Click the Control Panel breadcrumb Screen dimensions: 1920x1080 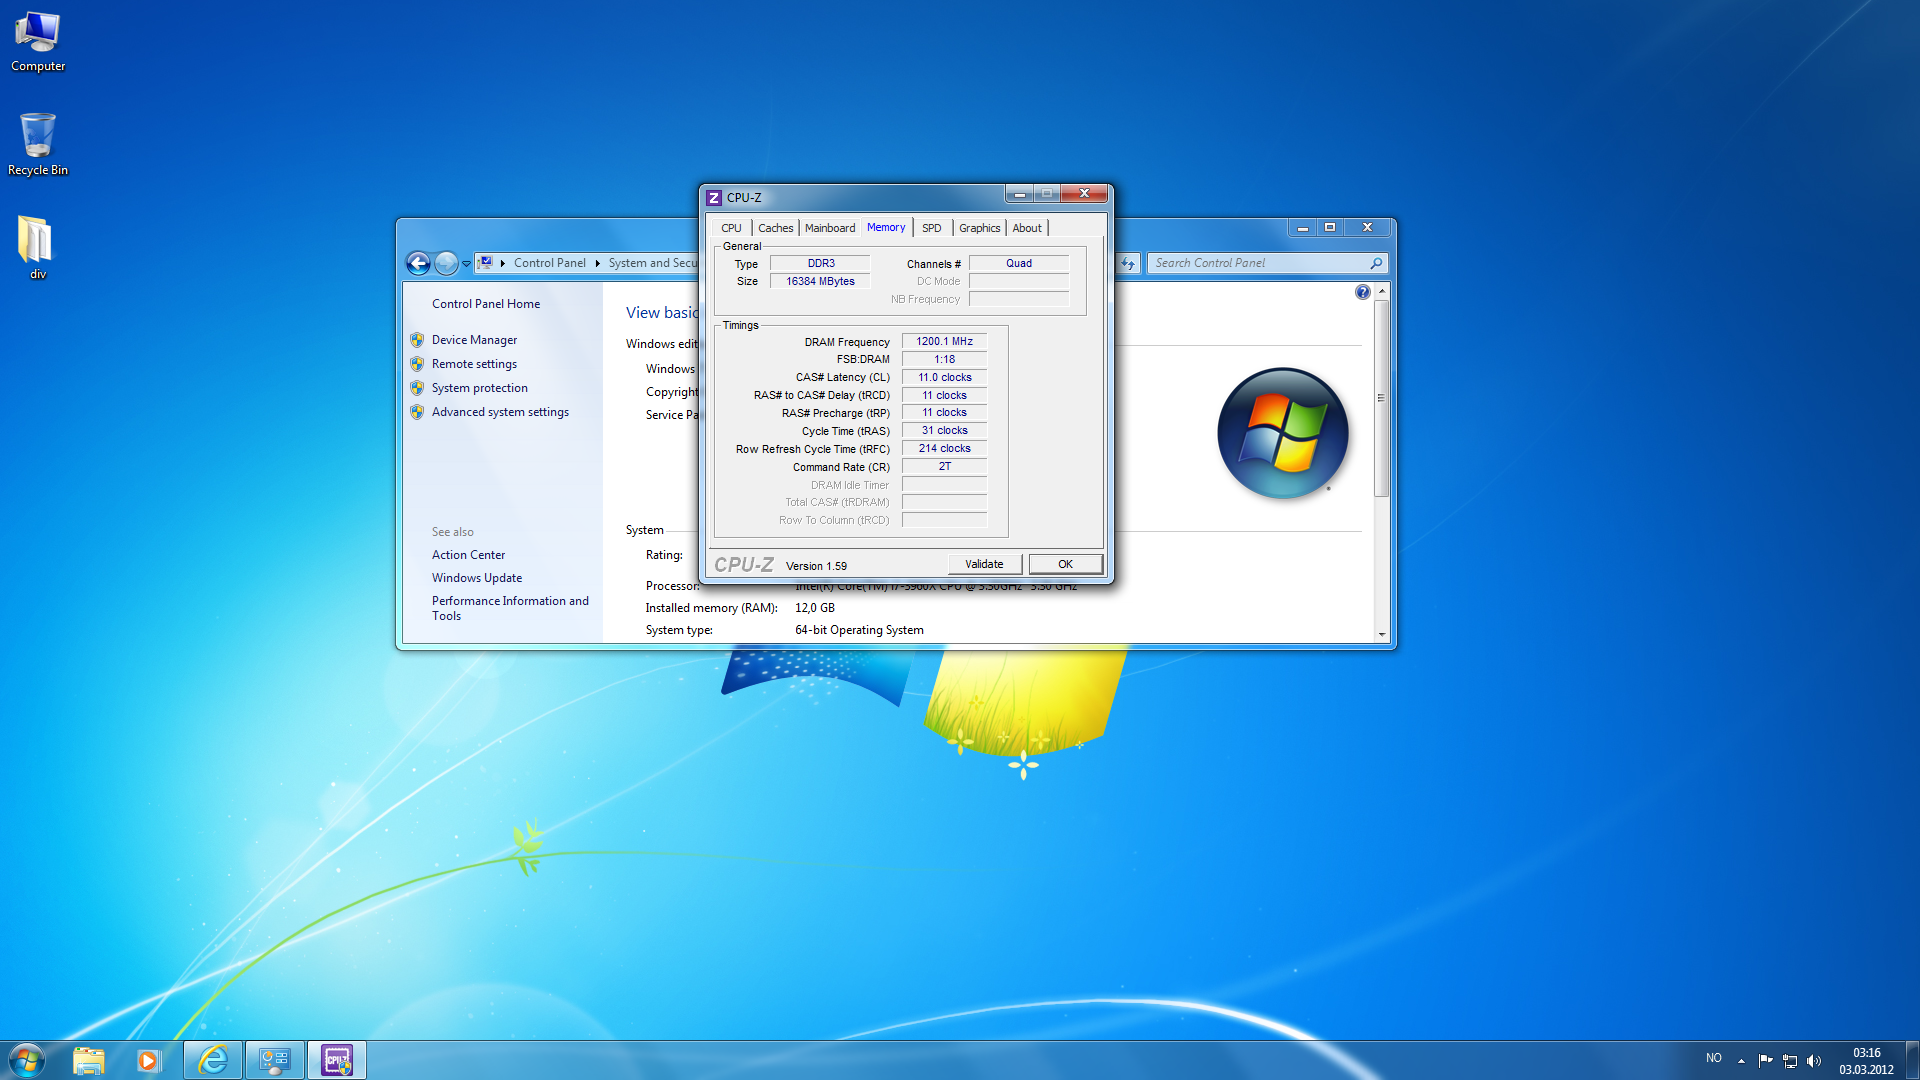(x=549, y=263)
